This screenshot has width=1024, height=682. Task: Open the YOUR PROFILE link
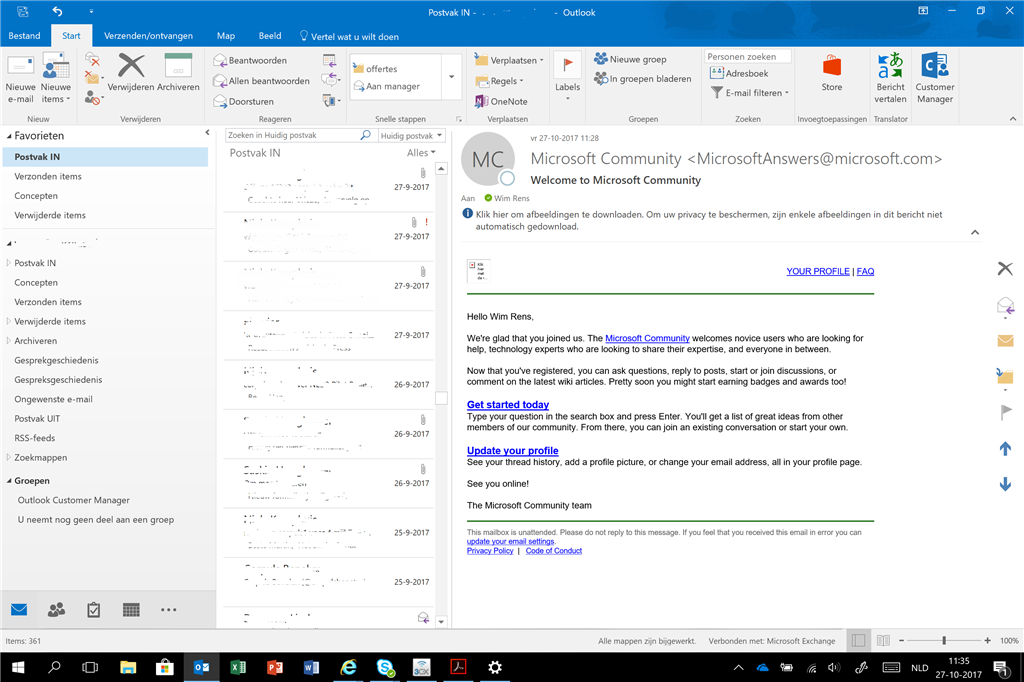tap(818, 271)
